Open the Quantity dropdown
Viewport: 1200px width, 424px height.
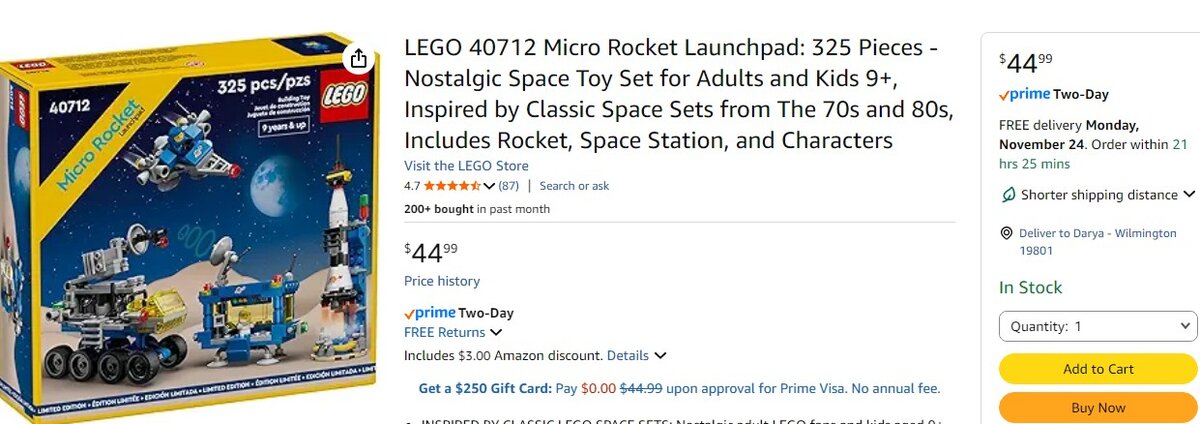tap(1097, 326)
